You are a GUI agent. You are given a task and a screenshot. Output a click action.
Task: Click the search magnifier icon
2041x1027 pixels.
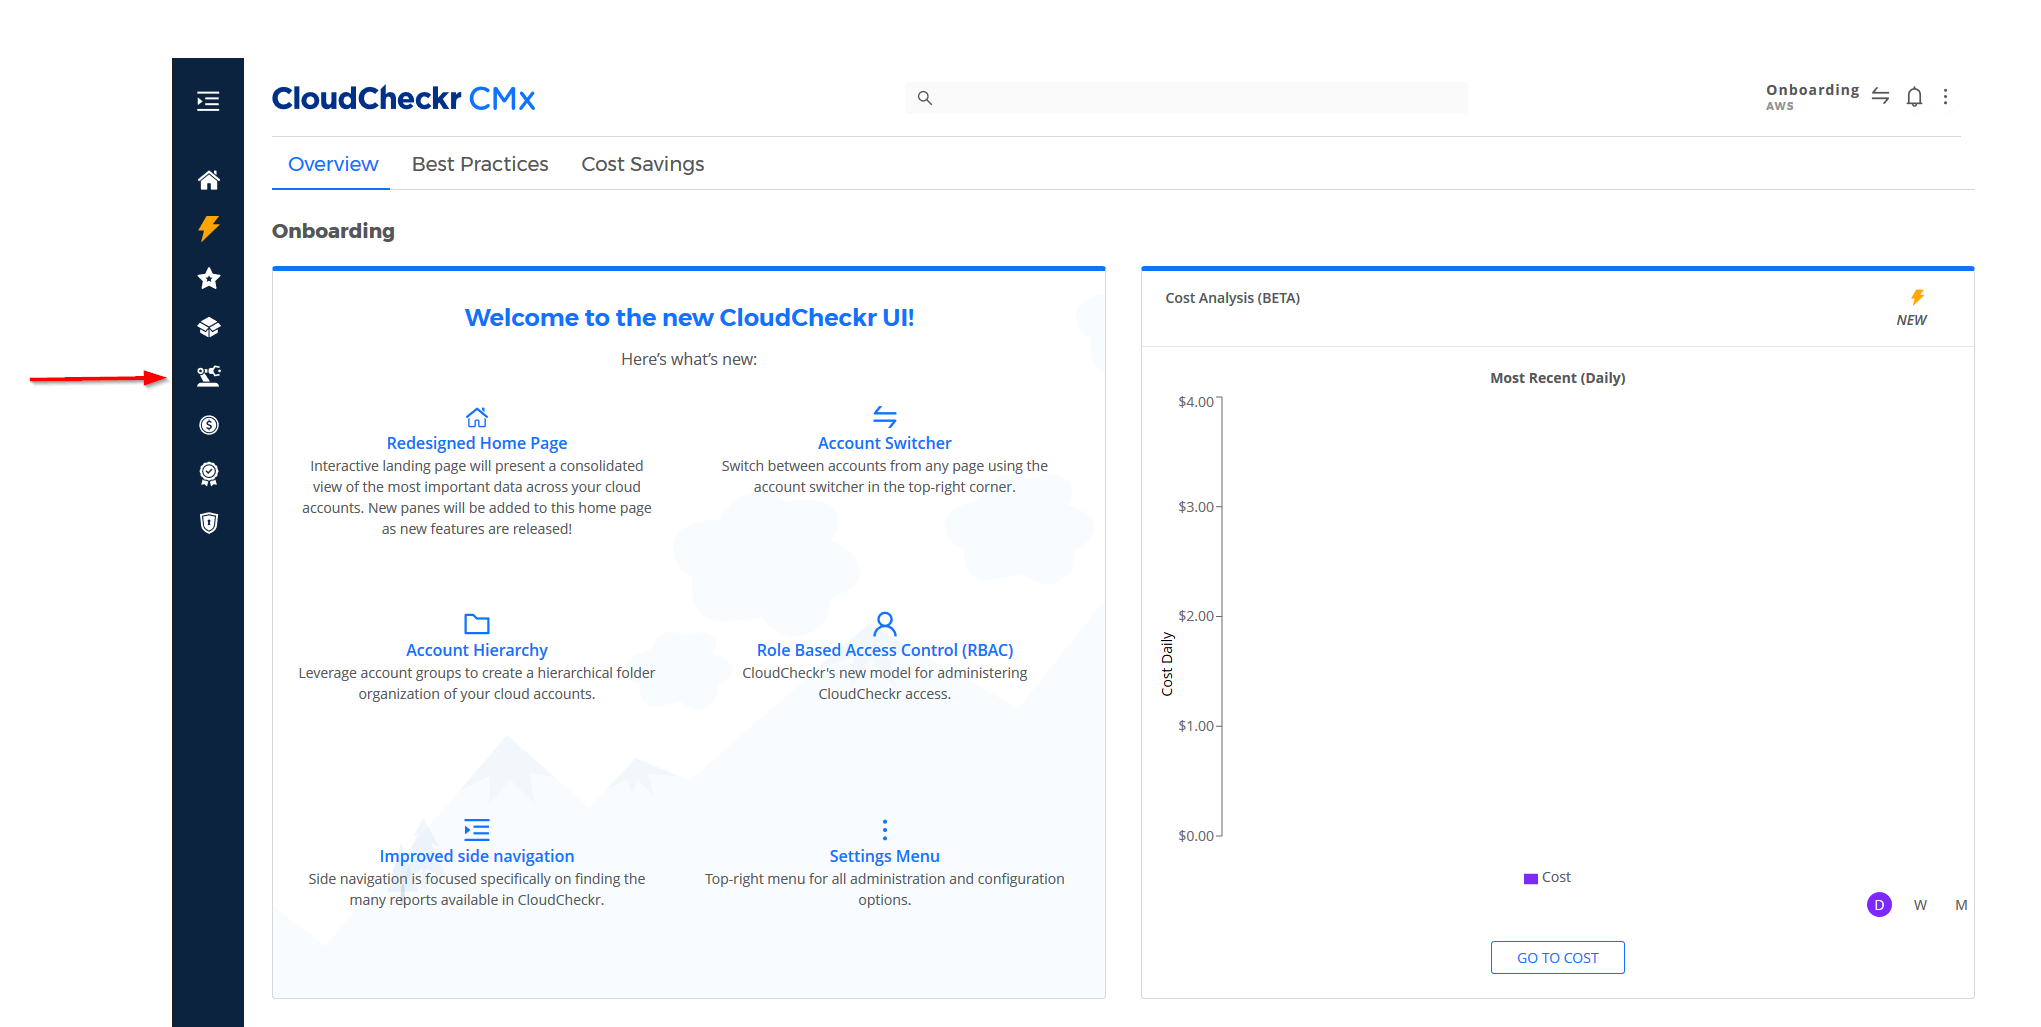click(x=925, y=98)
